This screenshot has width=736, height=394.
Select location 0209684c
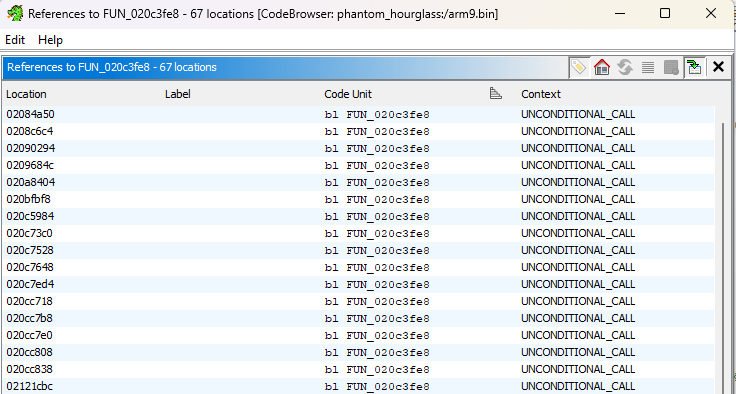[30, 165]
